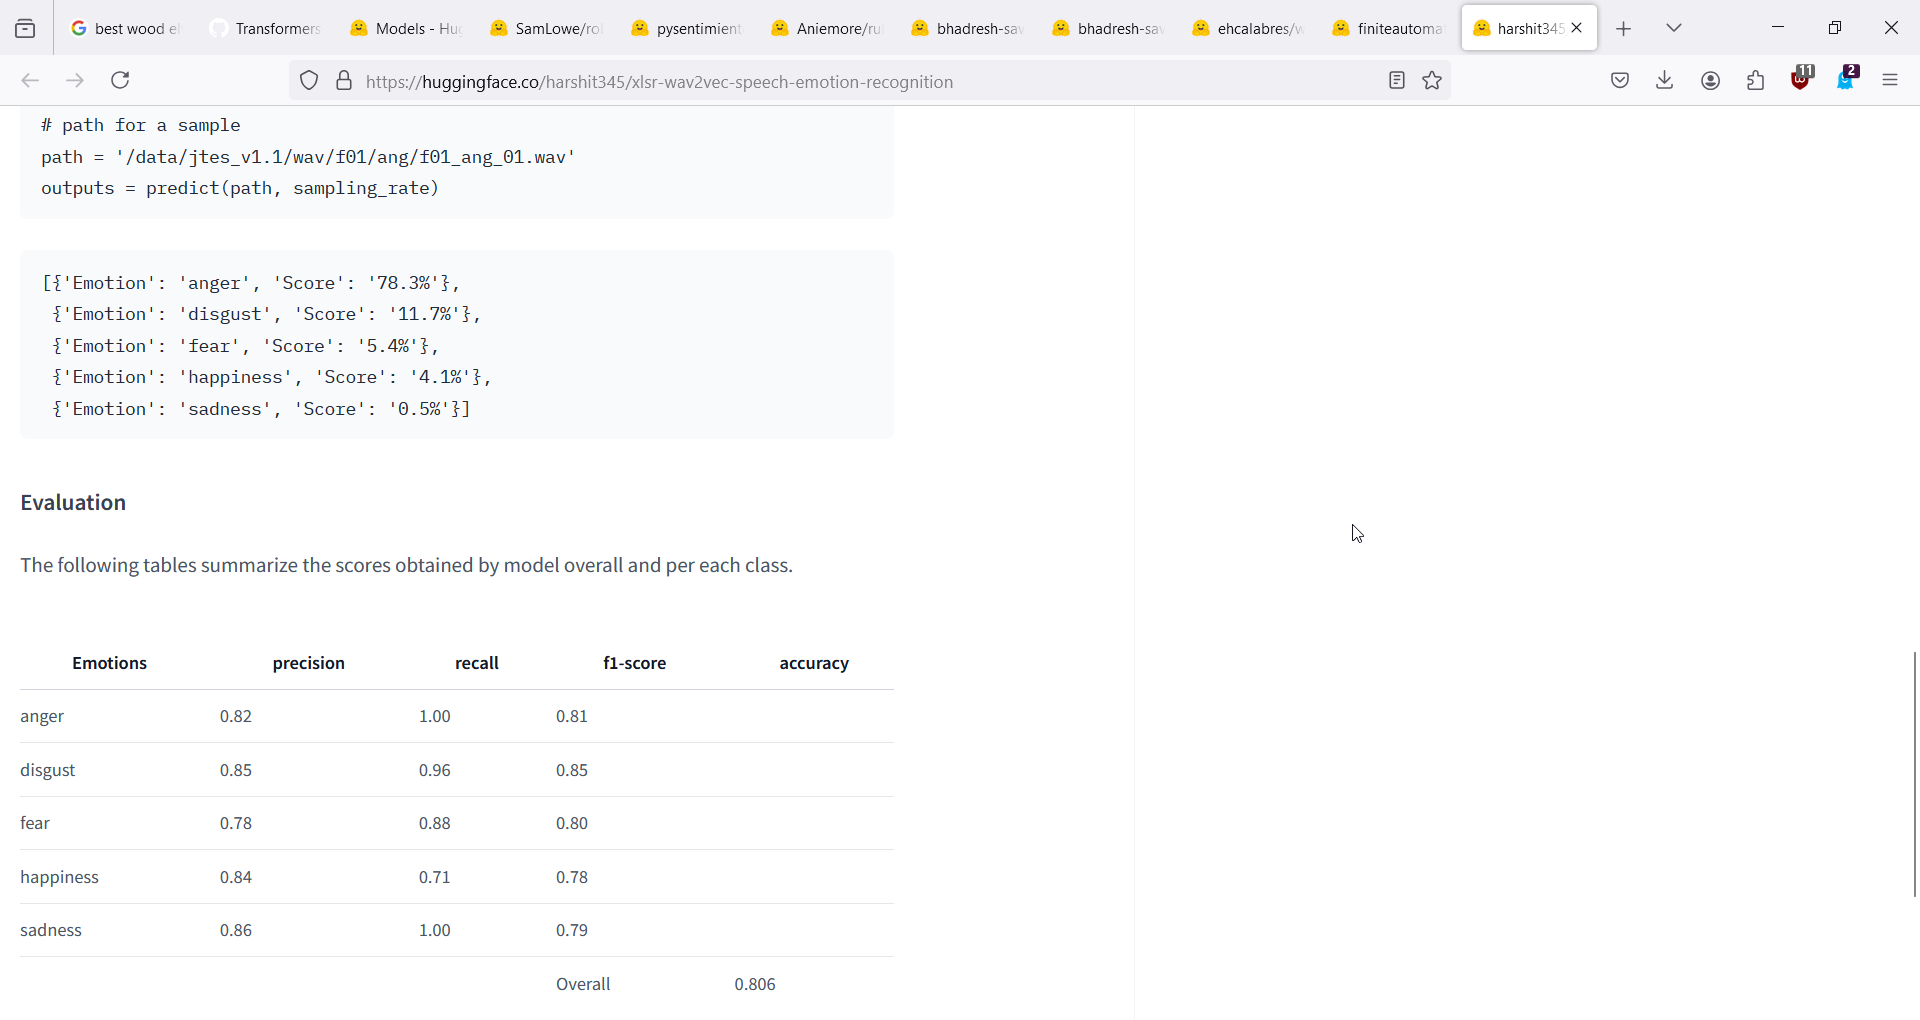
Task: Open tracking protection shield icon
Action: click(309, 81)
